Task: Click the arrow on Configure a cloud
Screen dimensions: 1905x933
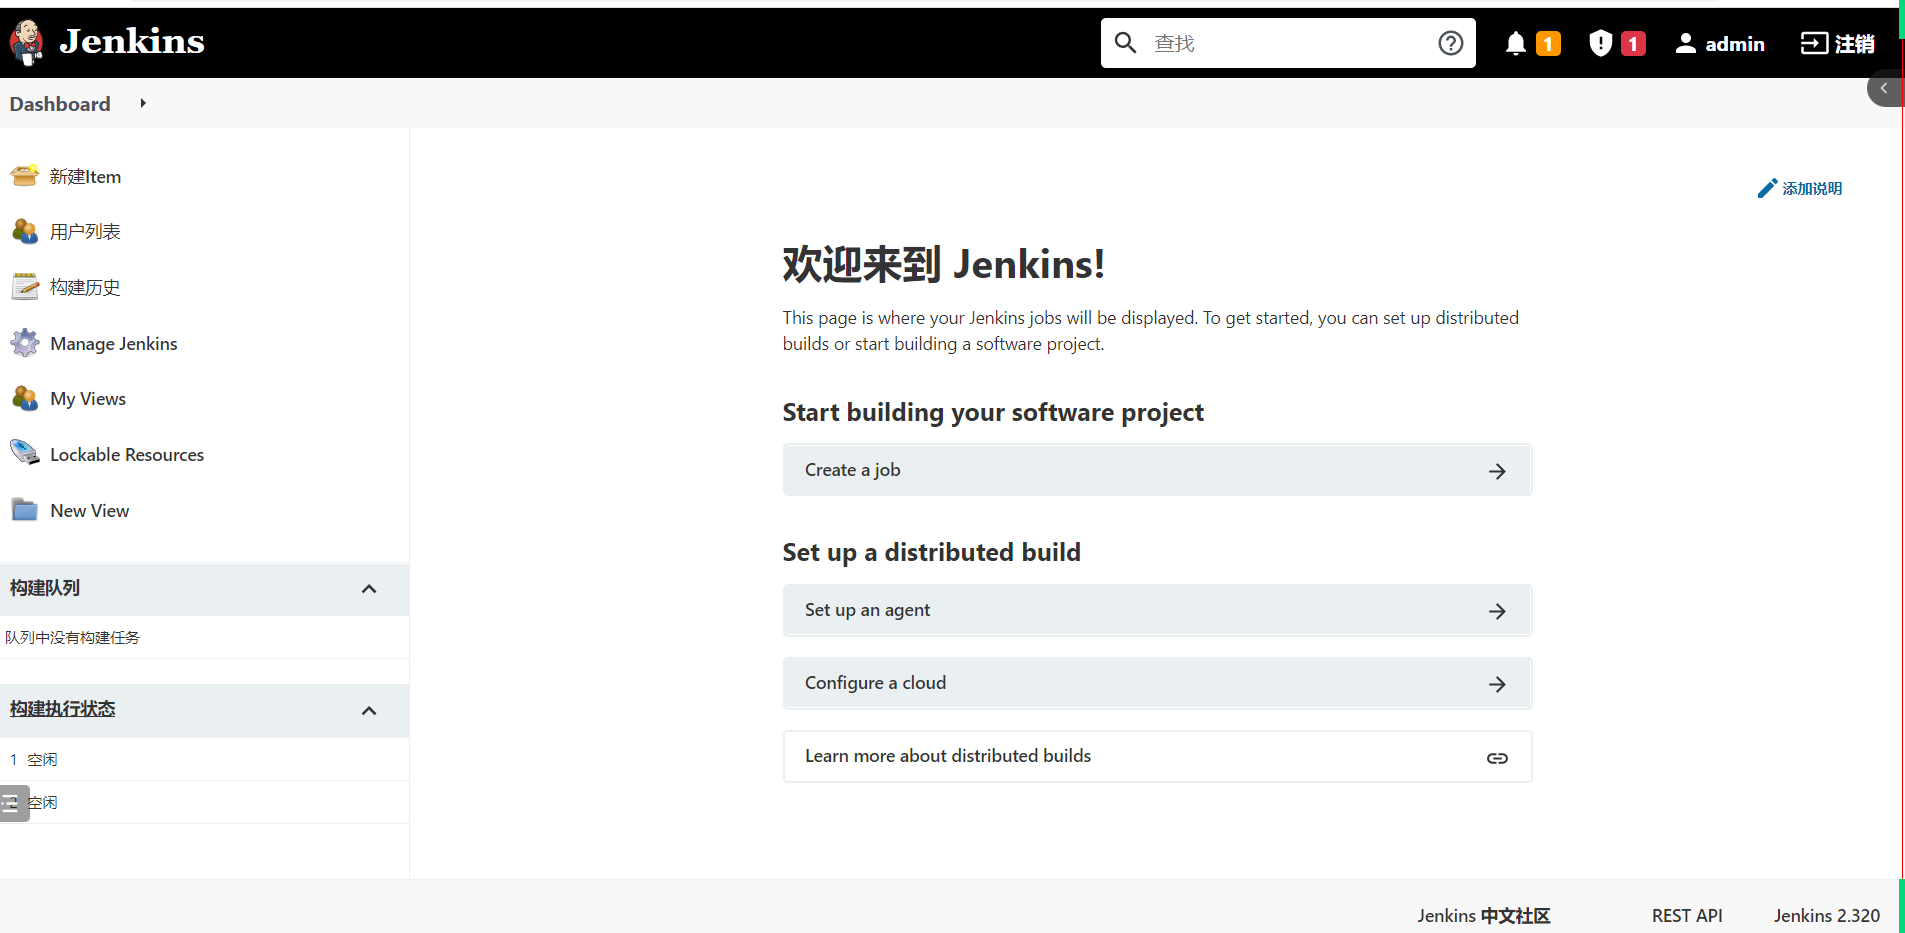Action: tap(1497, 684)
